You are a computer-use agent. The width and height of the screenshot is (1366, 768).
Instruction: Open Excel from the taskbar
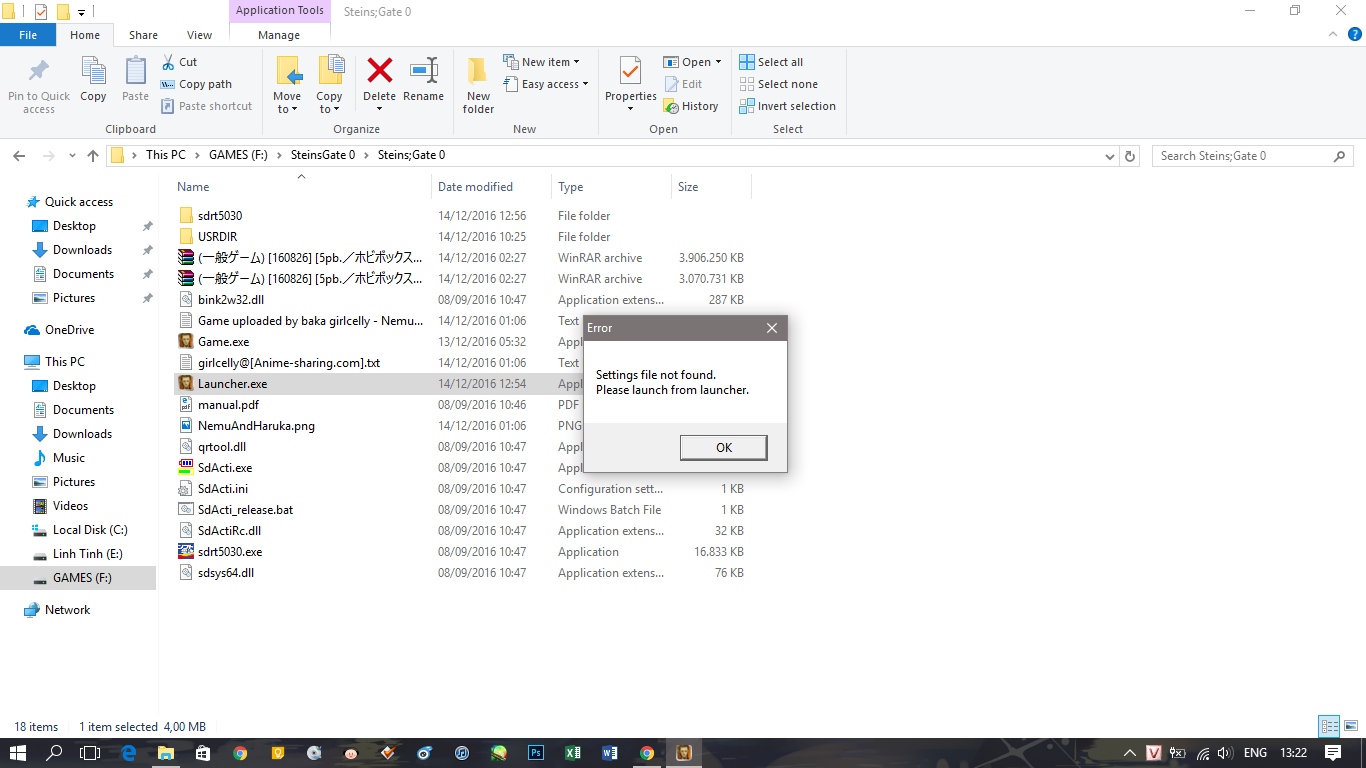572,753
